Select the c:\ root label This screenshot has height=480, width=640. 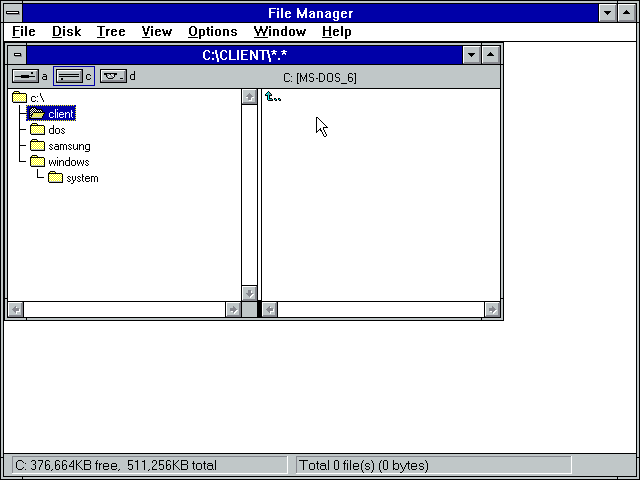[37, 98]
